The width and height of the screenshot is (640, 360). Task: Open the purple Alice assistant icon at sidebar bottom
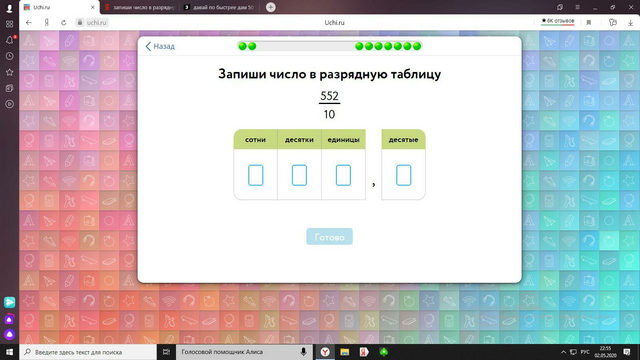9,335
